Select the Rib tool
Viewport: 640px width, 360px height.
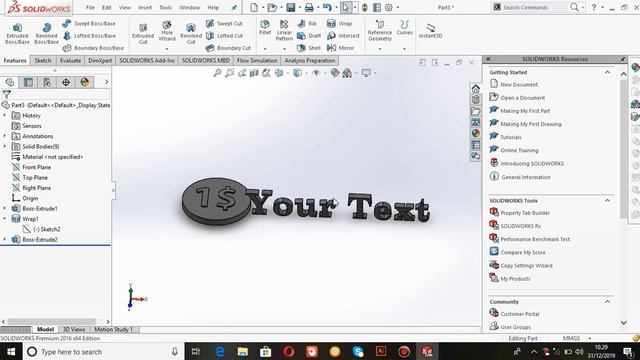307,24
